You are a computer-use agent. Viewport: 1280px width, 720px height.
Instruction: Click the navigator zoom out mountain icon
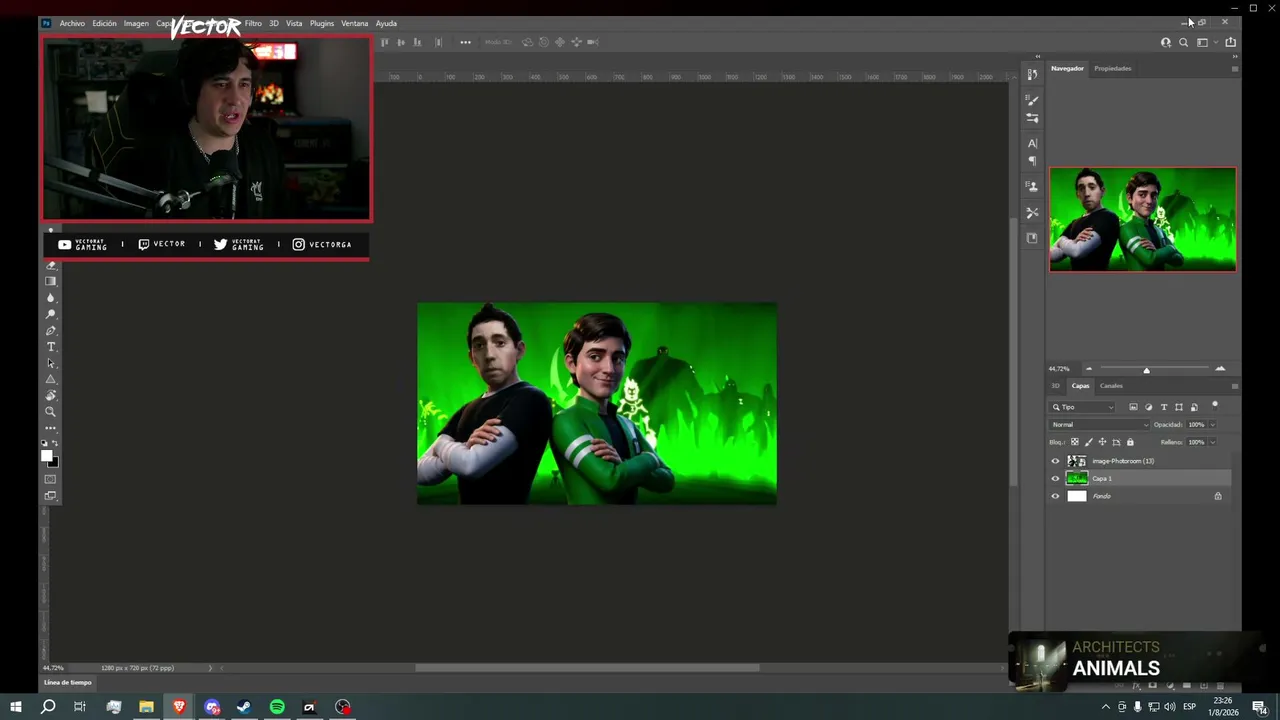coord(1089,369)
